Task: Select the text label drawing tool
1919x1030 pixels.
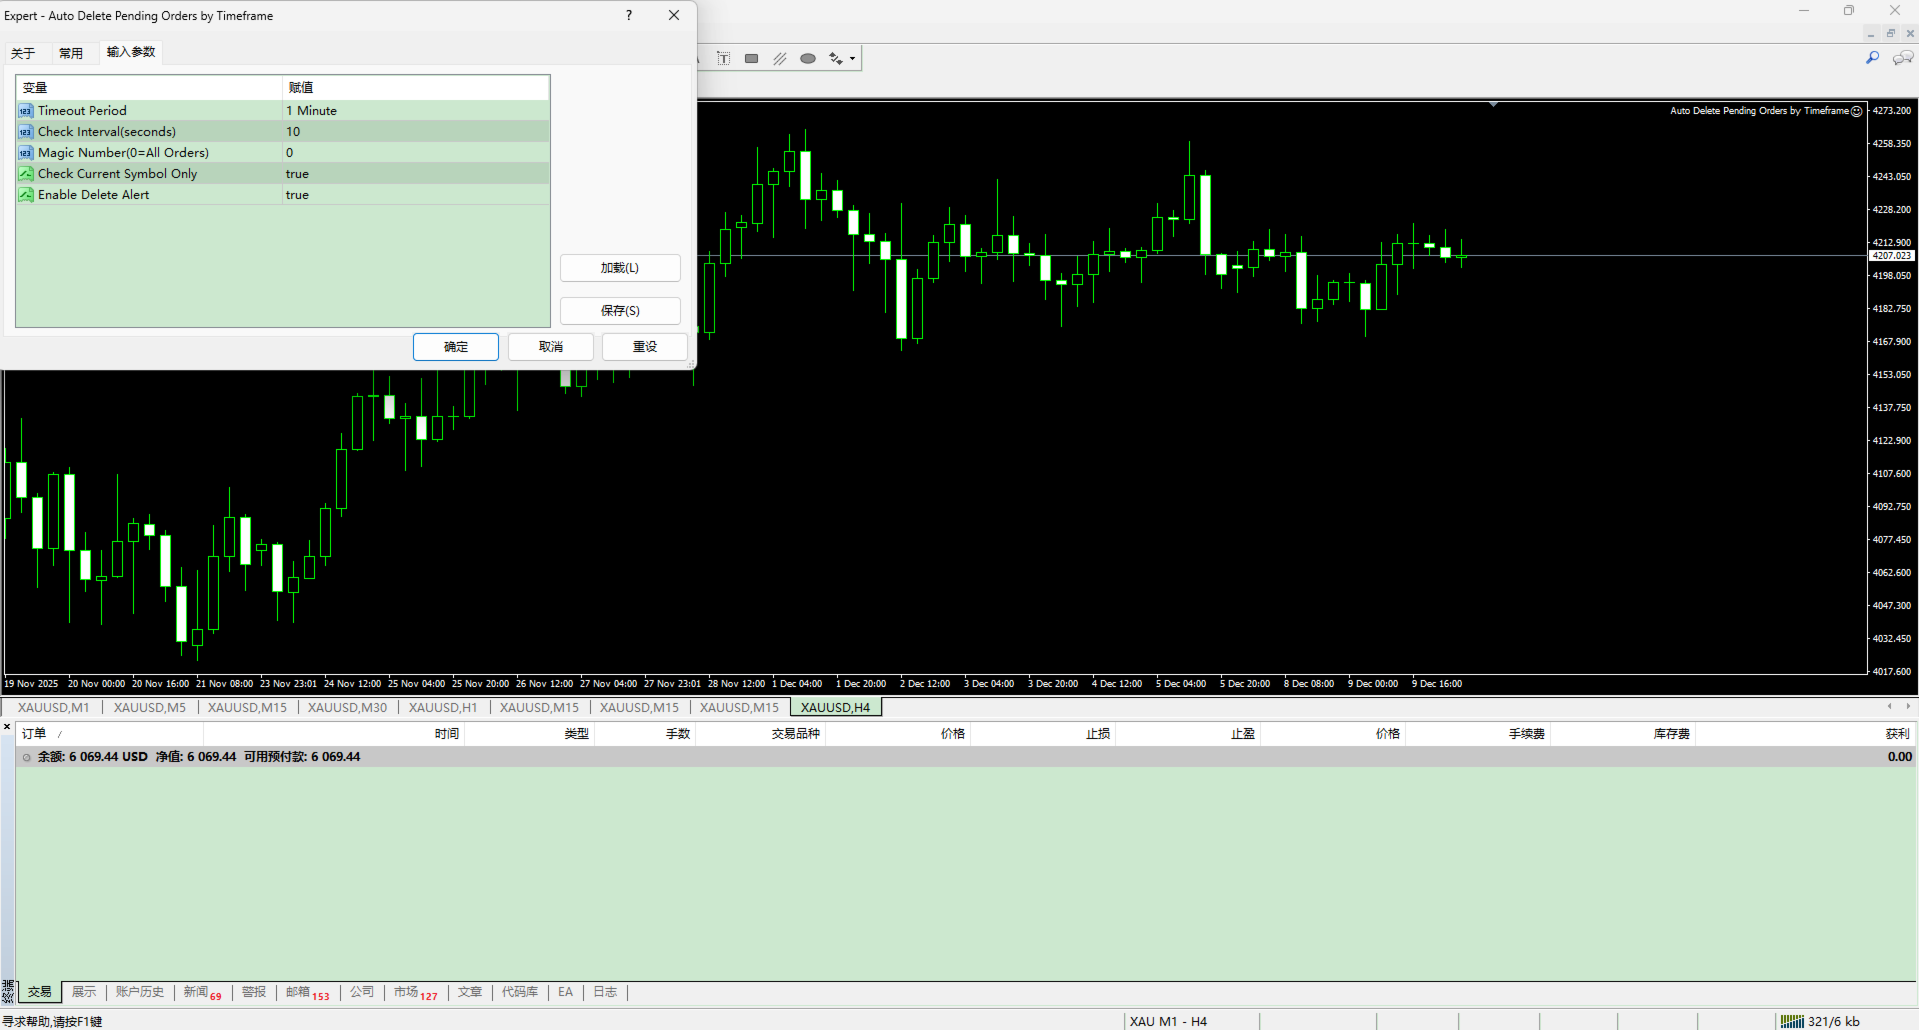Action: (723, 58)
